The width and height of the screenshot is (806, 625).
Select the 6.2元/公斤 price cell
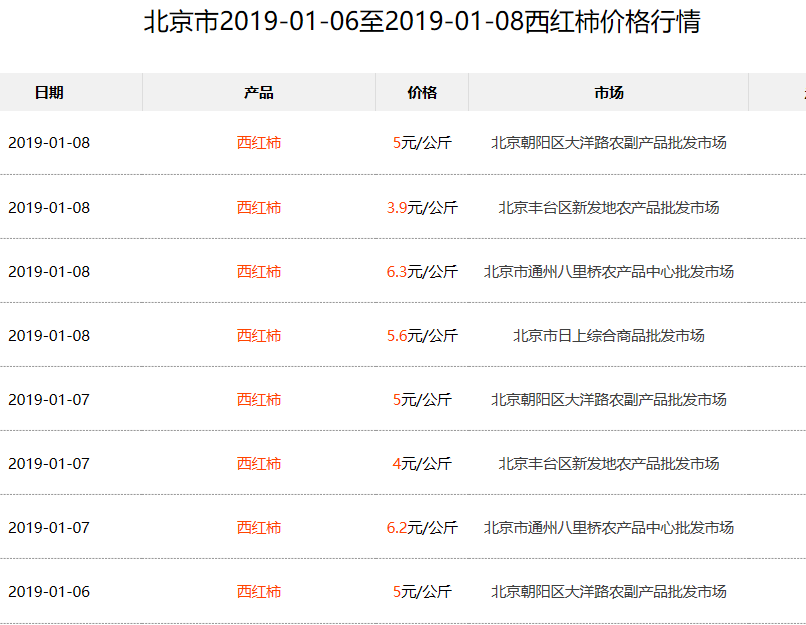(x=422, y=527)
